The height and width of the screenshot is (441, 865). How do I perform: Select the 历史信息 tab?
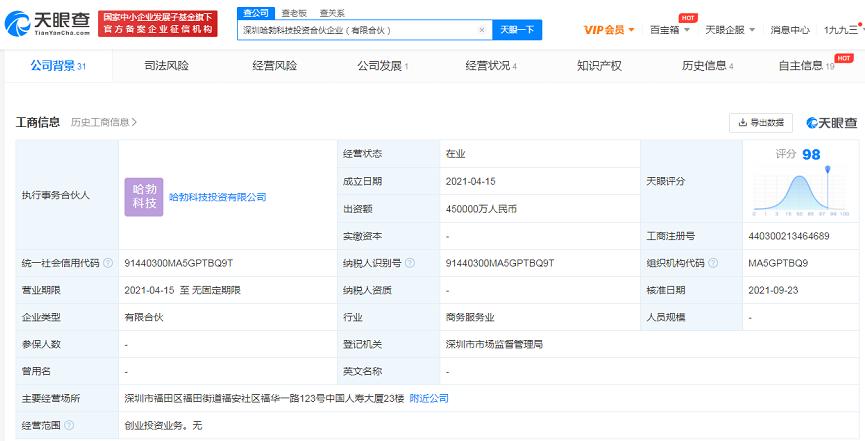(x=707, y=66)
